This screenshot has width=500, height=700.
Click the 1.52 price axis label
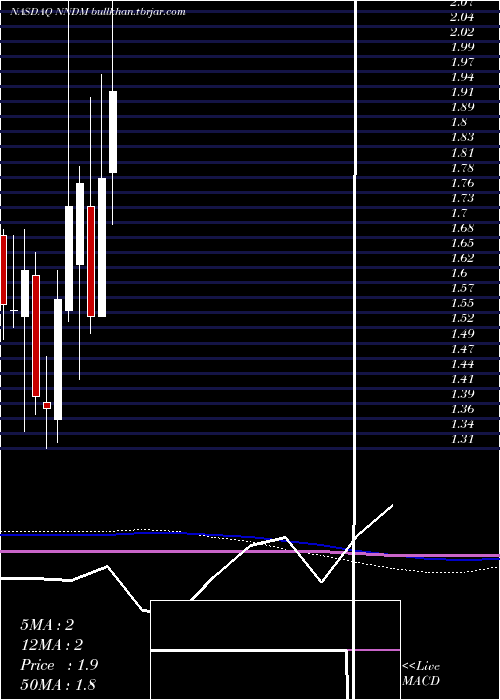click(x=462, y=318)
